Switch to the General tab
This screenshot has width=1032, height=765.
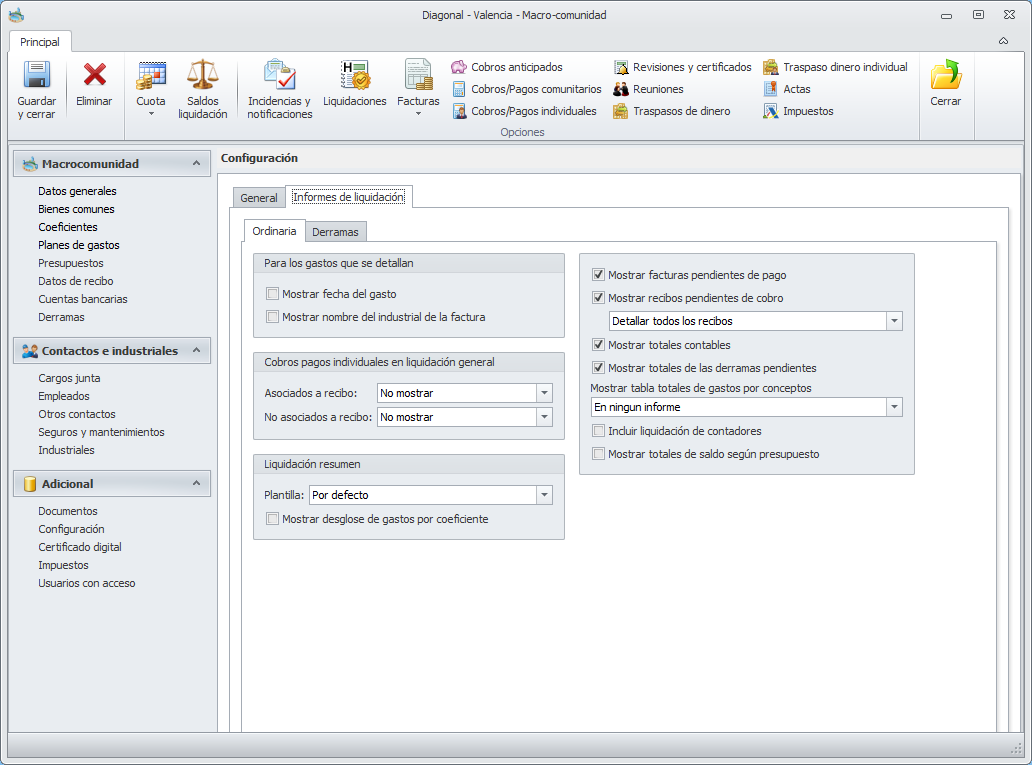coord(259,198)
